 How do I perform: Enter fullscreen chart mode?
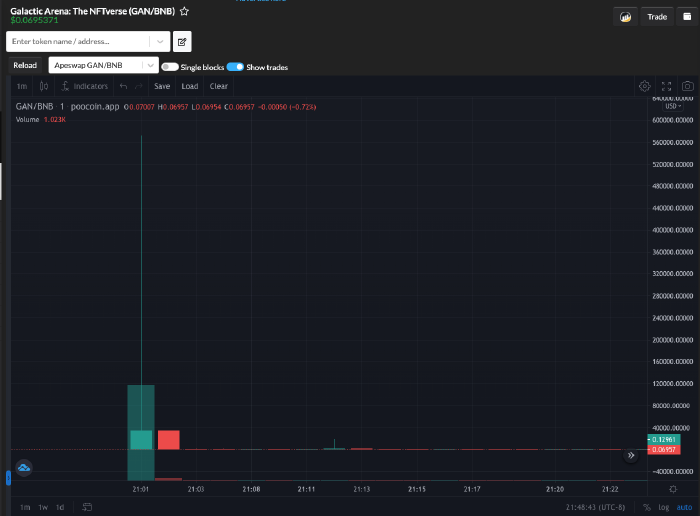coord(665,86)
